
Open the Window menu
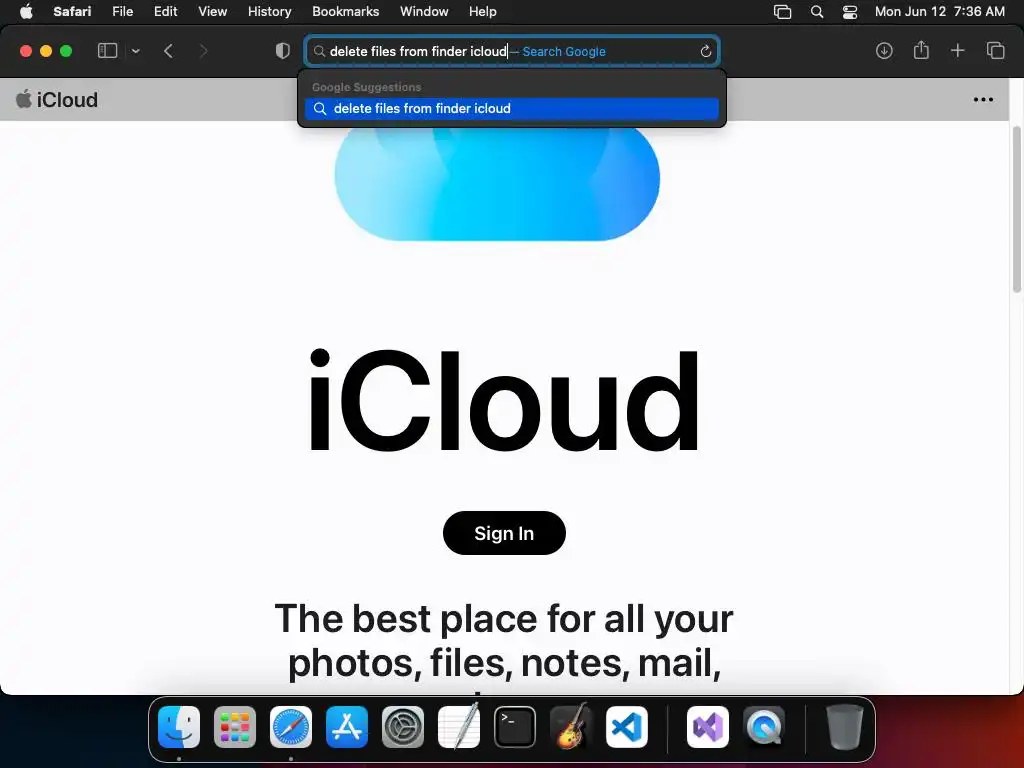[424, 11]
